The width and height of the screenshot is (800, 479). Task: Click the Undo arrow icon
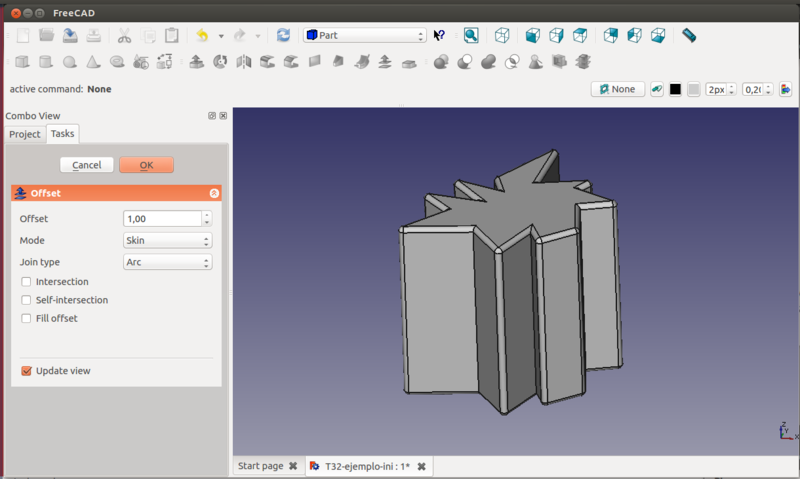click(x=202, y=35)
